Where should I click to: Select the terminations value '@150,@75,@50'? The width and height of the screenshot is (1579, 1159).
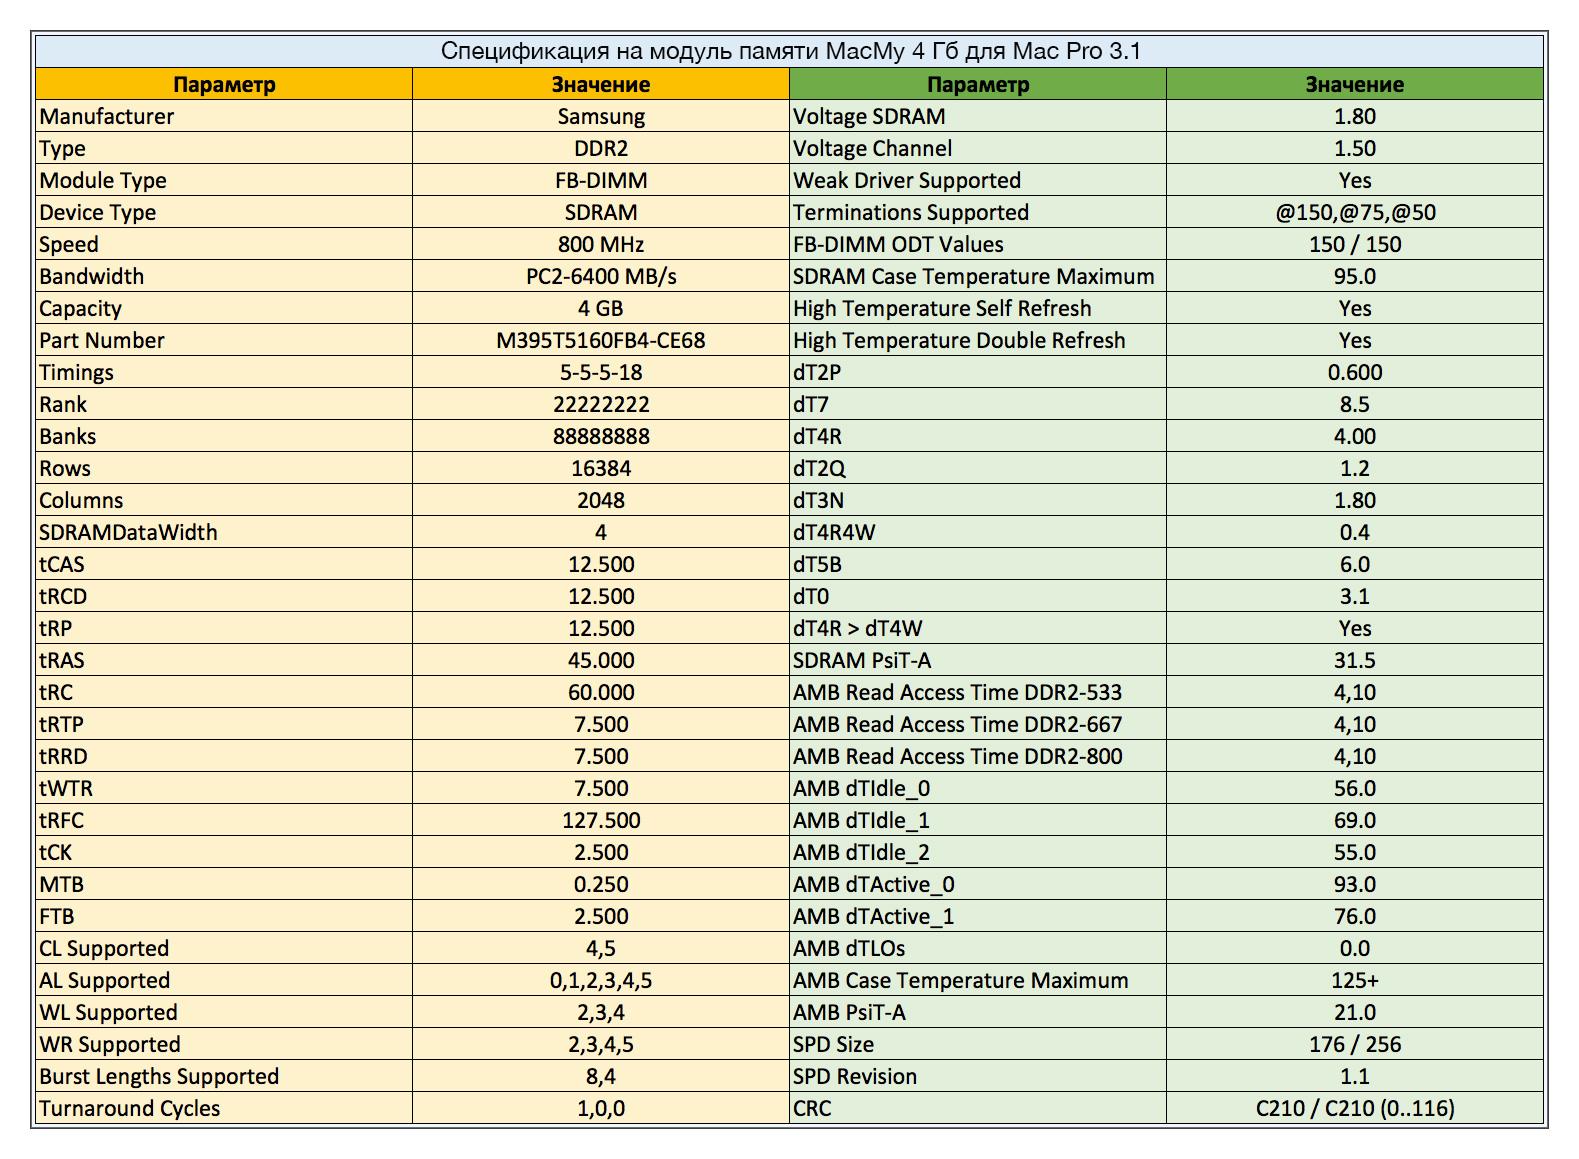click(x=1355, y=212)
